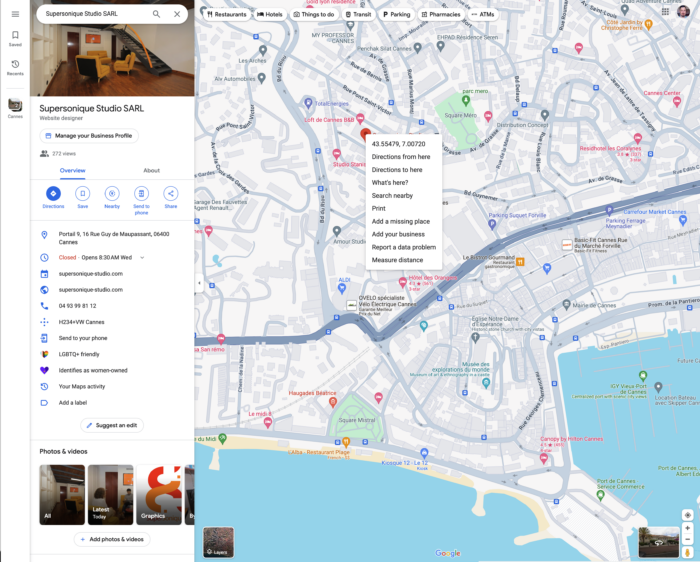Click 'Suggest an edit' button
This screenshot has width=700, height=562.
pyautogui.click(x=112, y=425)
